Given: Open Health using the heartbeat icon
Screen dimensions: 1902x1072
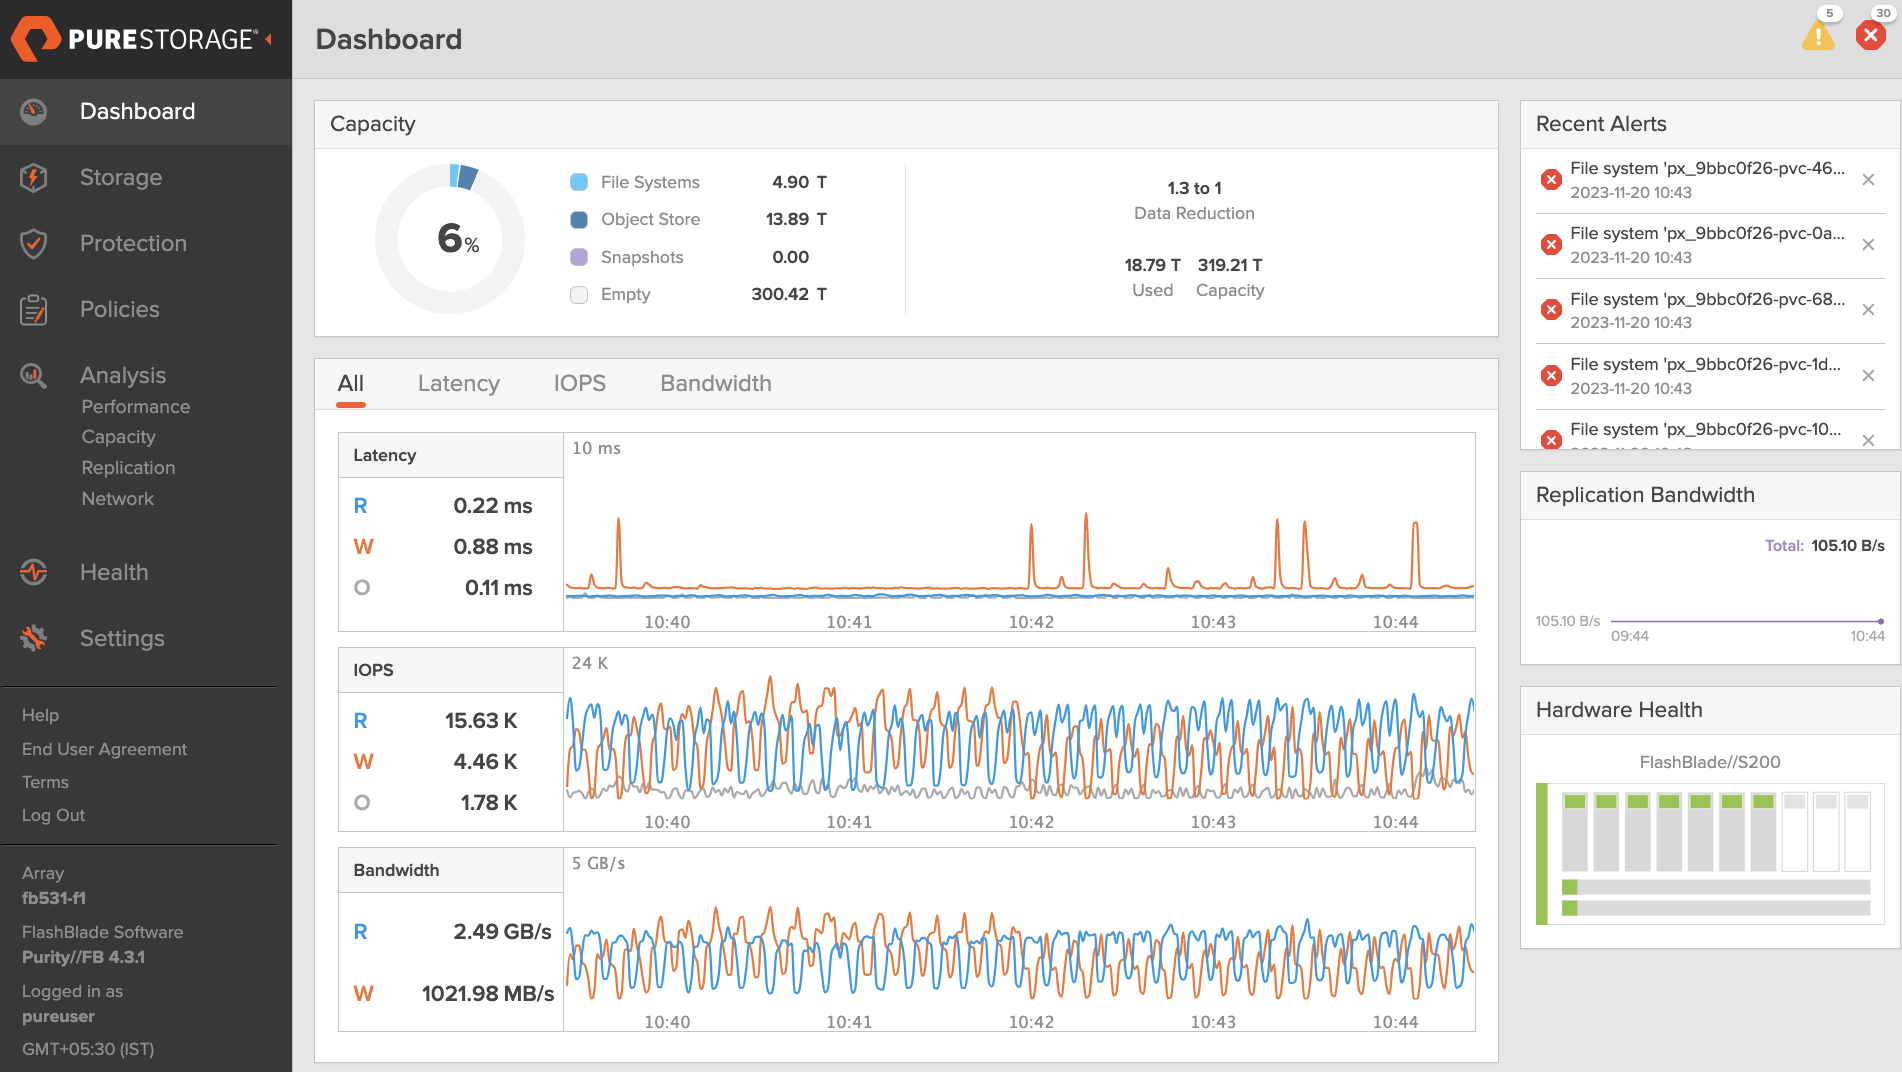Looking at the screenshot, I should [34, 573].
